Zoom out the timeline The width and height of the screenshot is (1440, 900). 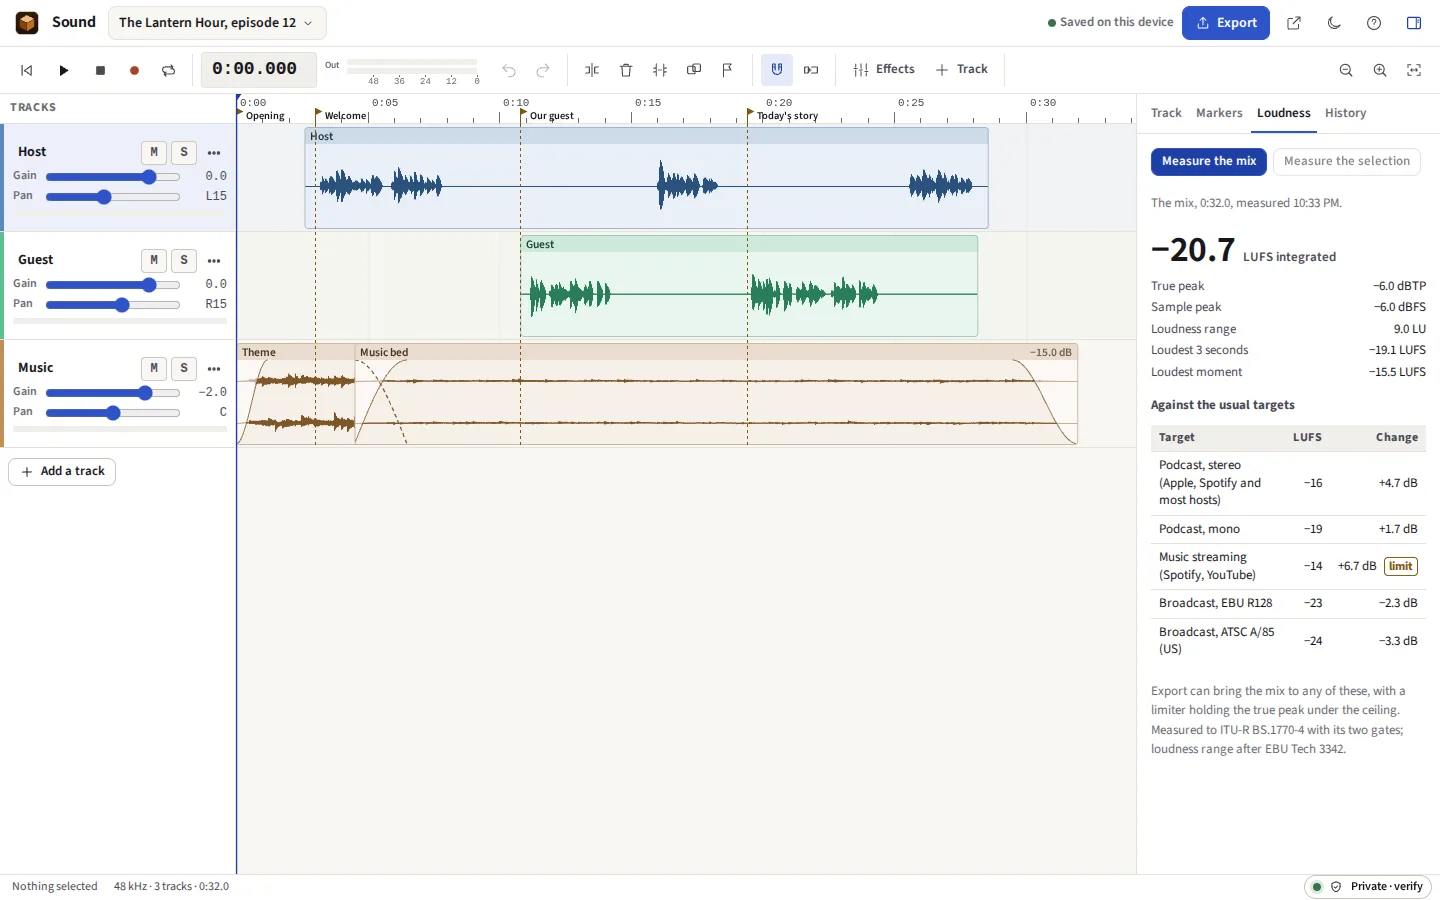(x=1346, y=70)
